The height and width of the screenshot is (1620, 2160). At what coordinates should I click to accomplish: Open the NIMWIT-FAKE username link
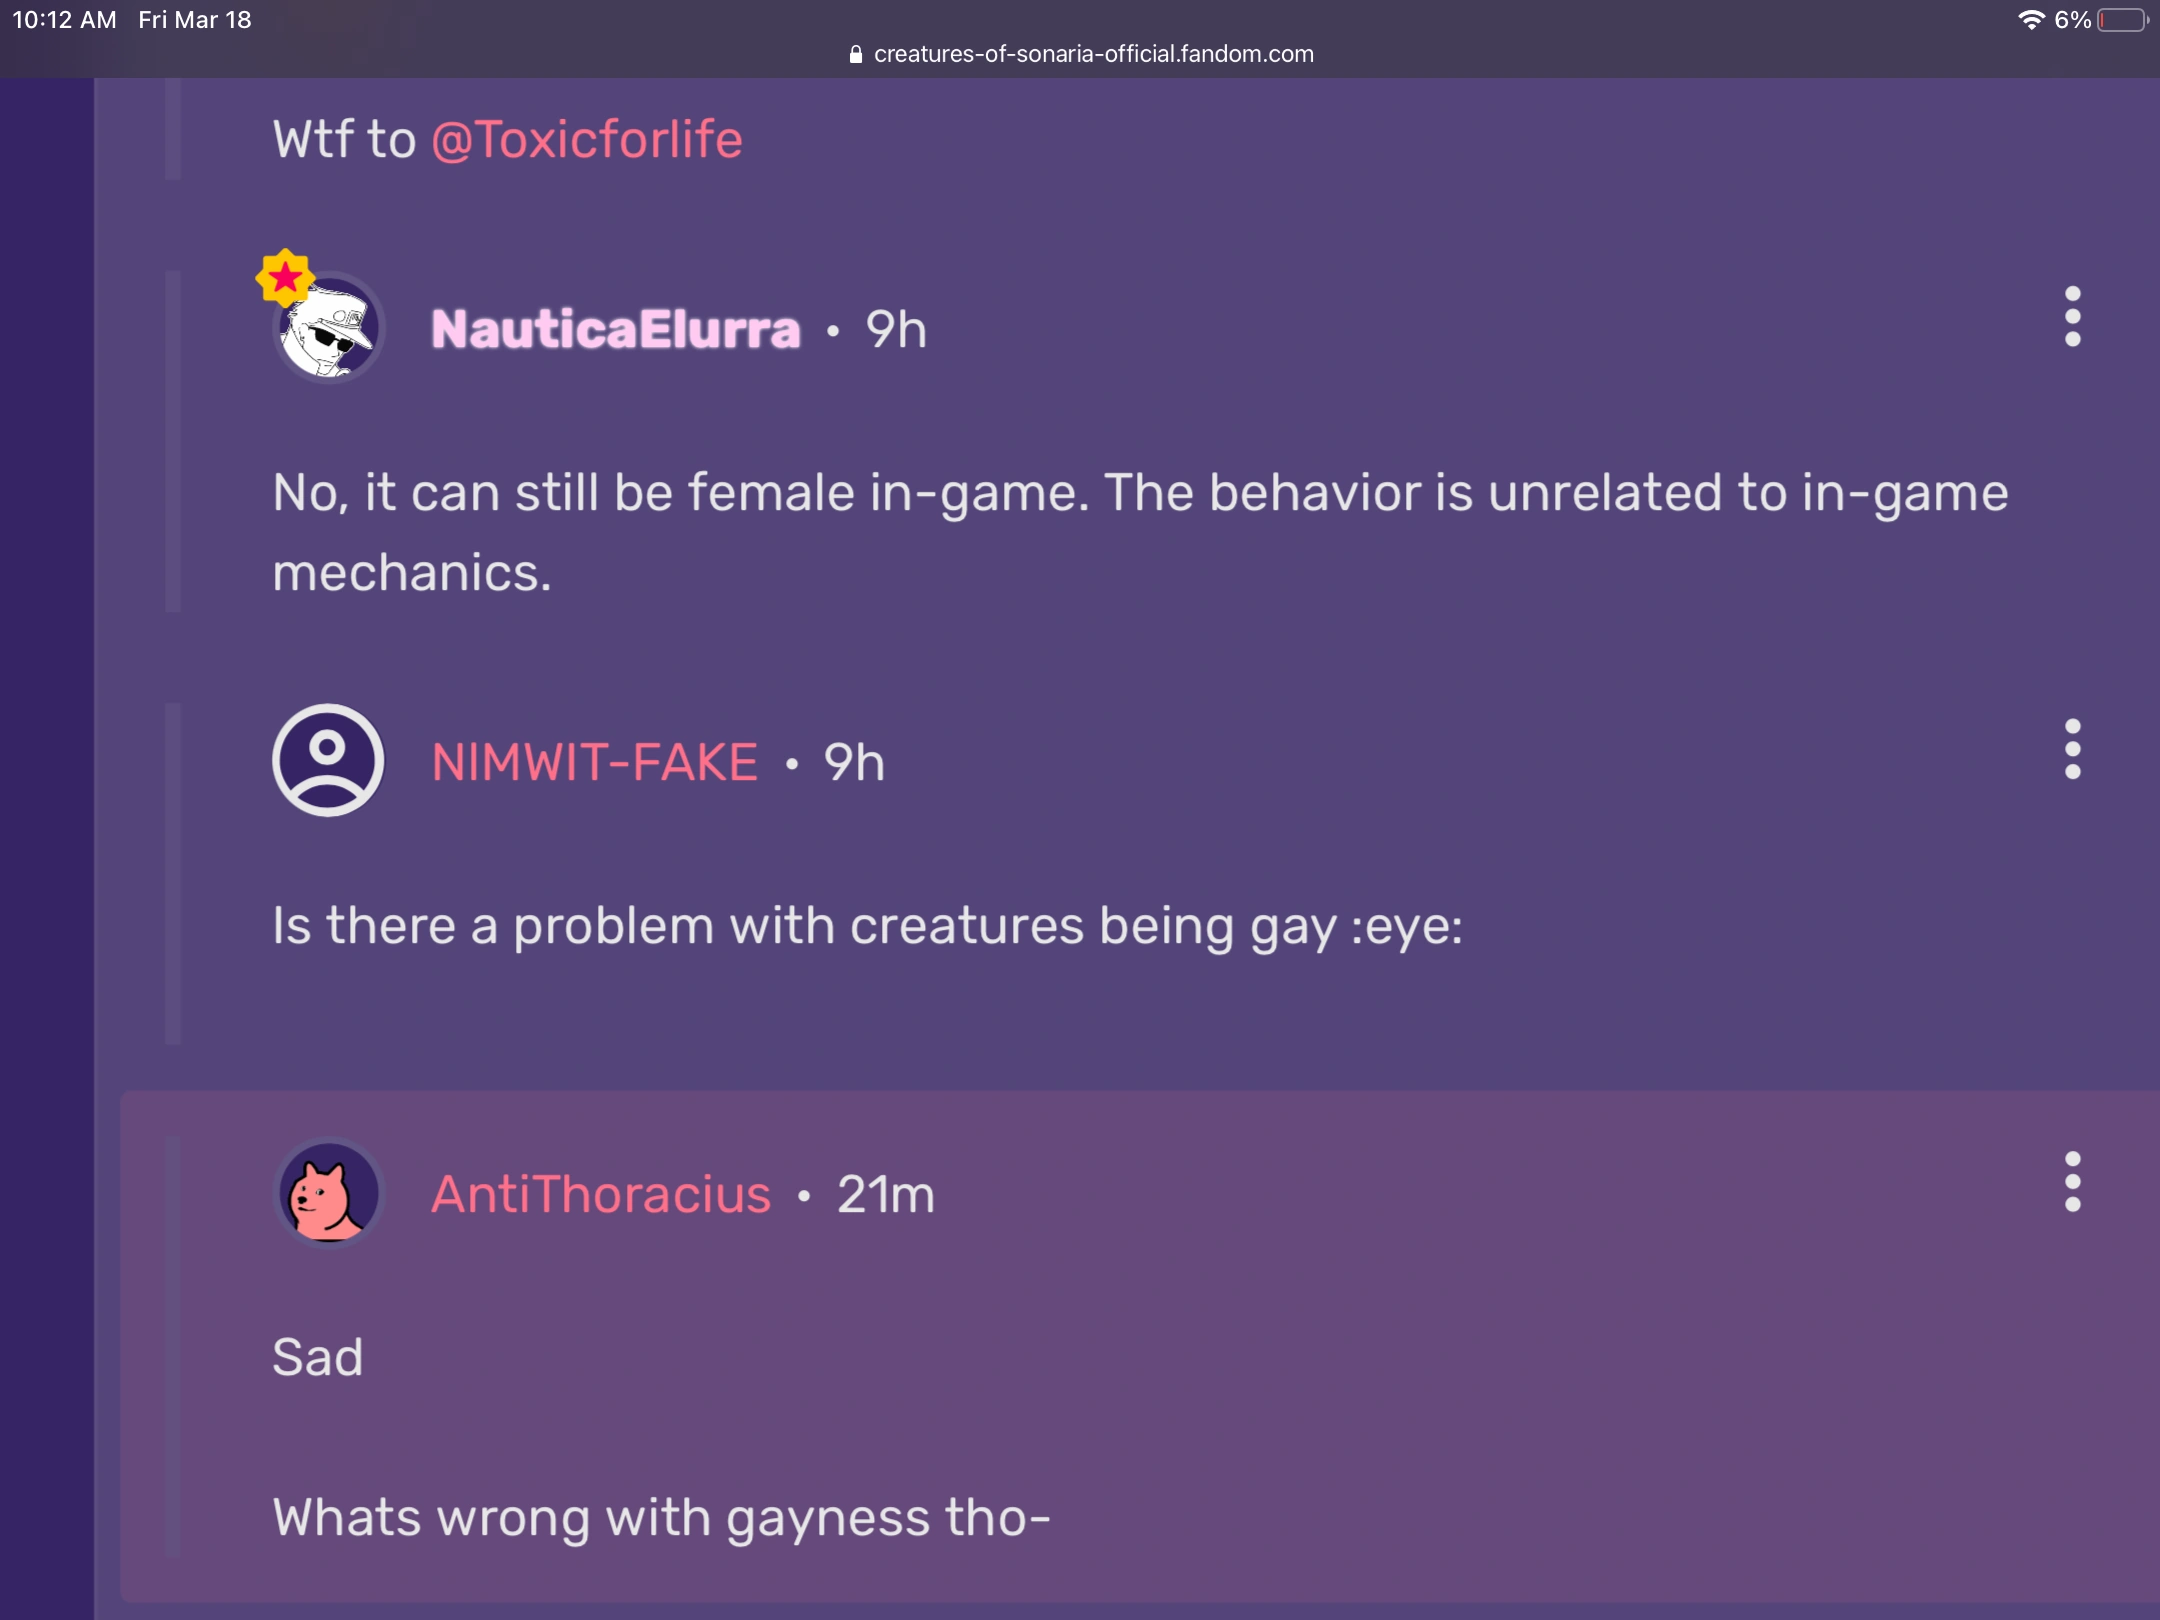click(594, 762)
